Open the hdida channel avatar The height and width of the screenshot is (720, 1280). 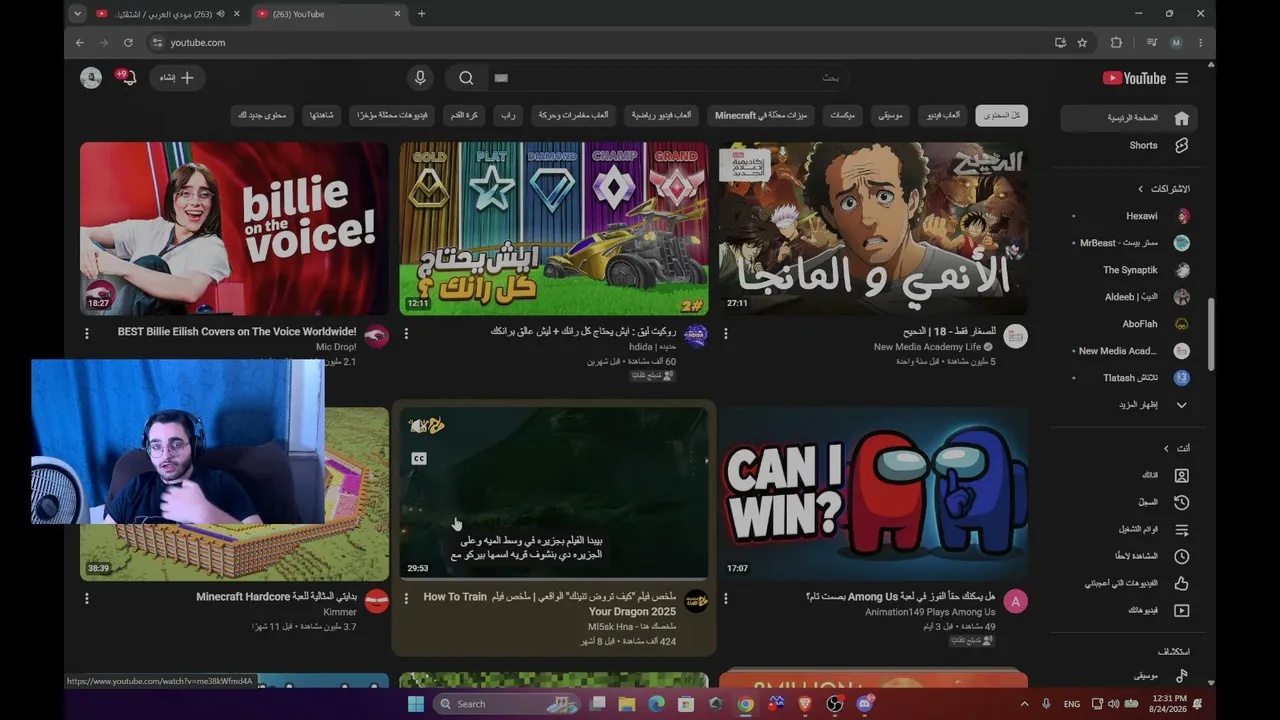tap(696, 336)
